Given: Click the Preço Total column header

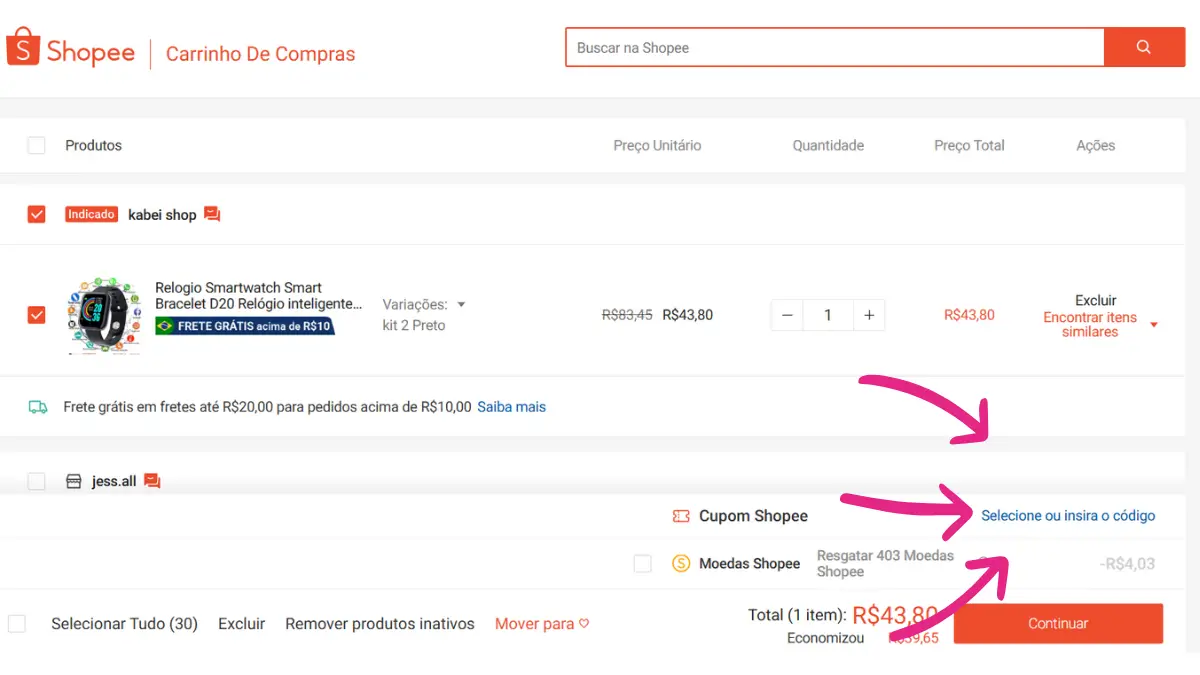Looking at the screenshot, I should (x=969, y=145).
